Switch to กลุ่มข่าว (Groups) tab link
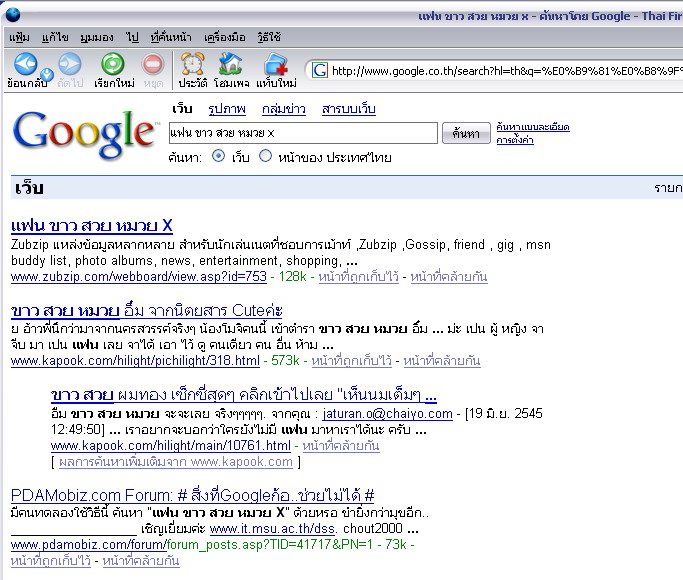 pyautogui.click(x=284, y=108)
